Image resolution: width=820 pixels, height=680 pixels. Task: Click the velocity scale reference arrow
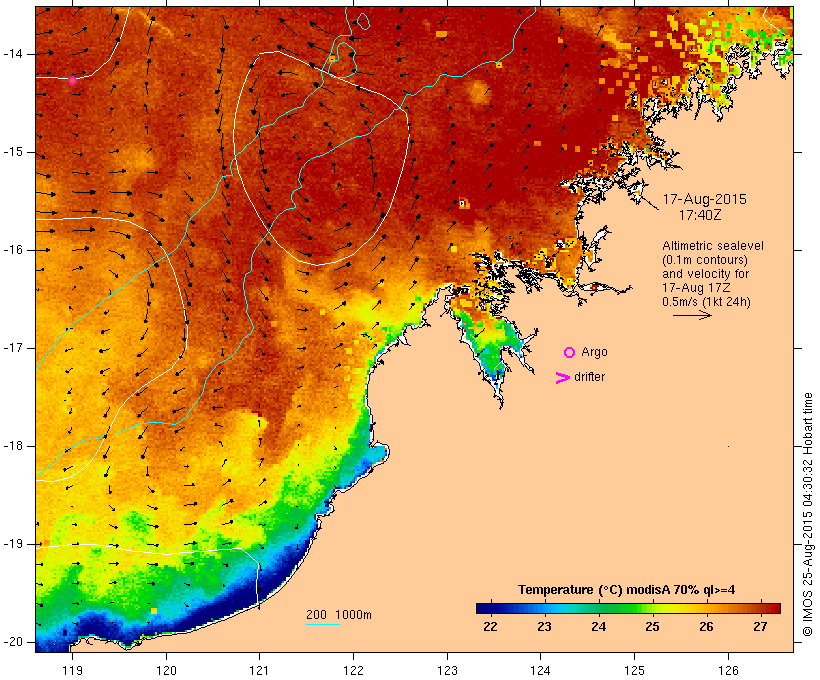click(692, 315)
